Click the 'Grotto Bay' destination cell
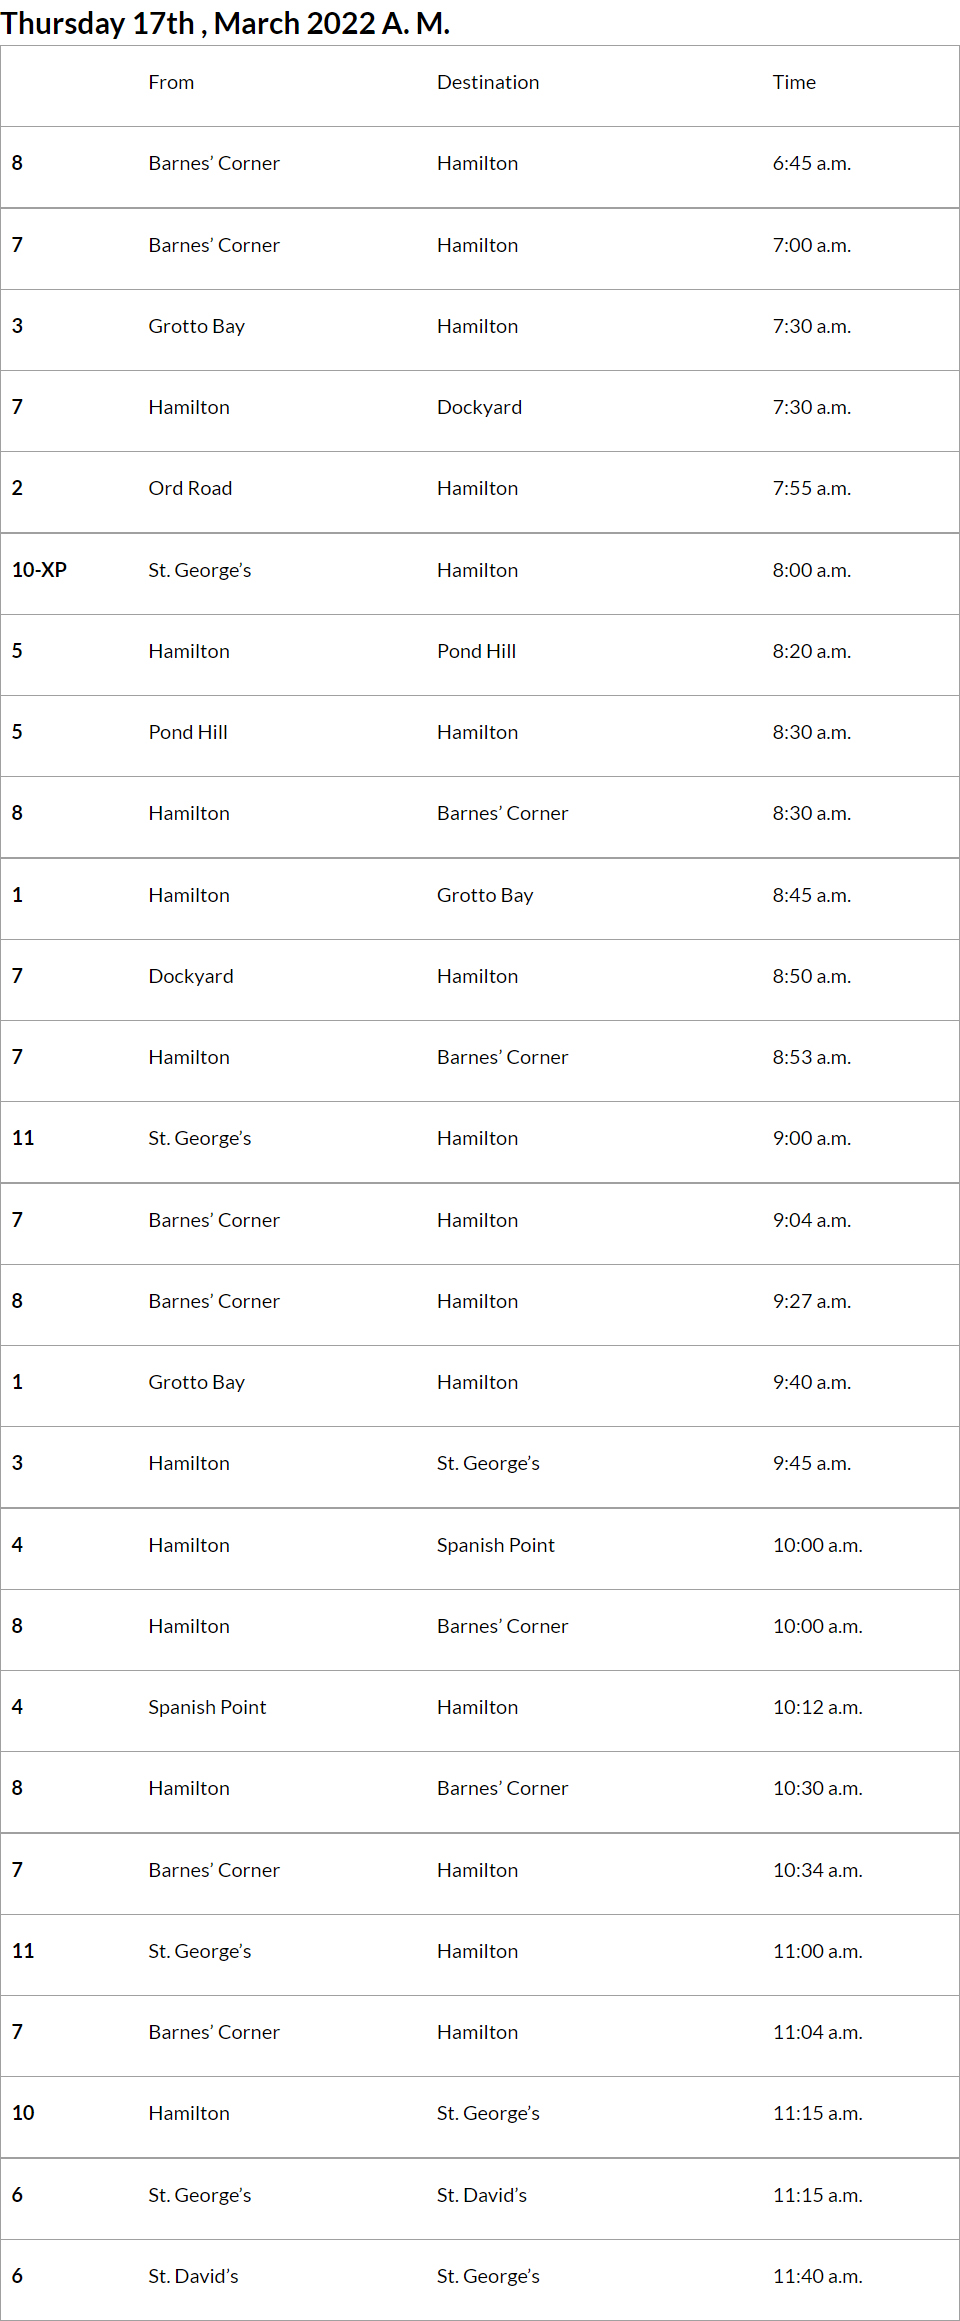The image size is (960, 2321). (x=485, y=896)
